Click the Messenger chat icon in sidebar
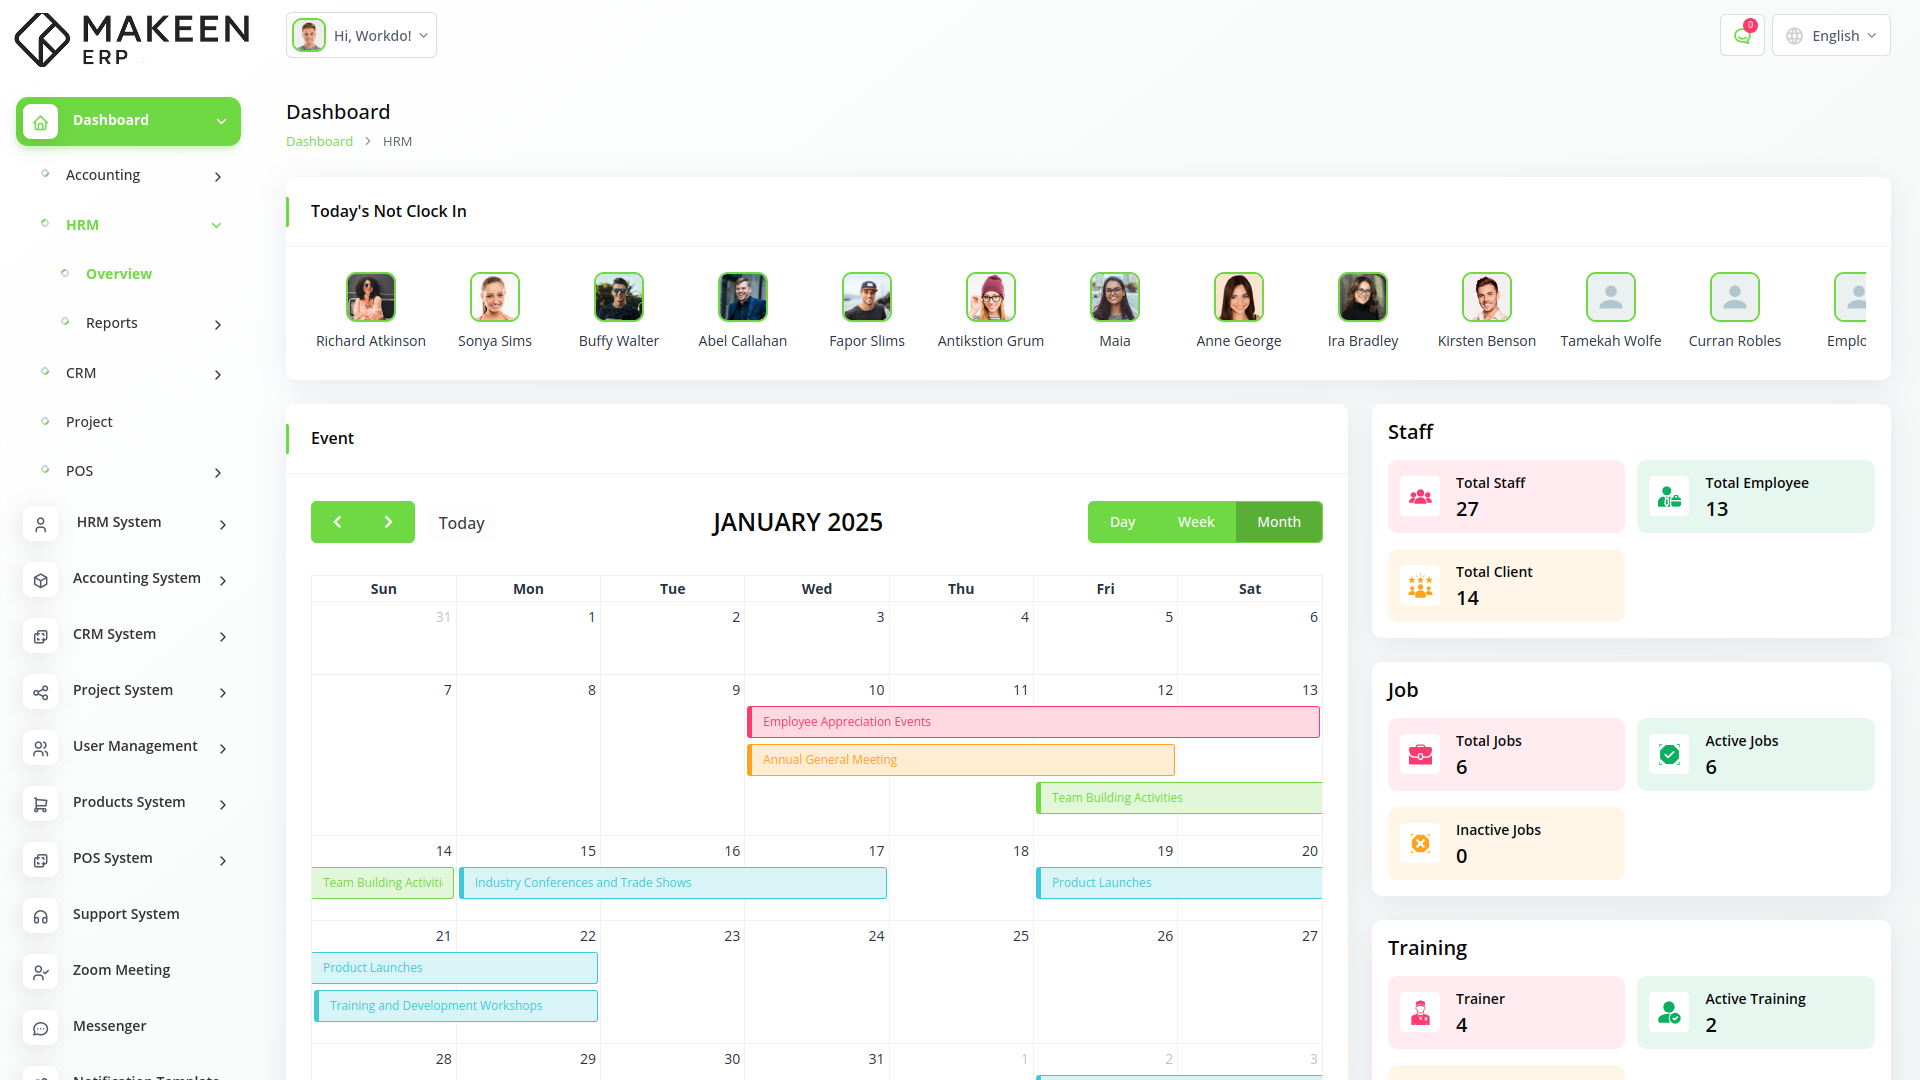 point(41,1028)
